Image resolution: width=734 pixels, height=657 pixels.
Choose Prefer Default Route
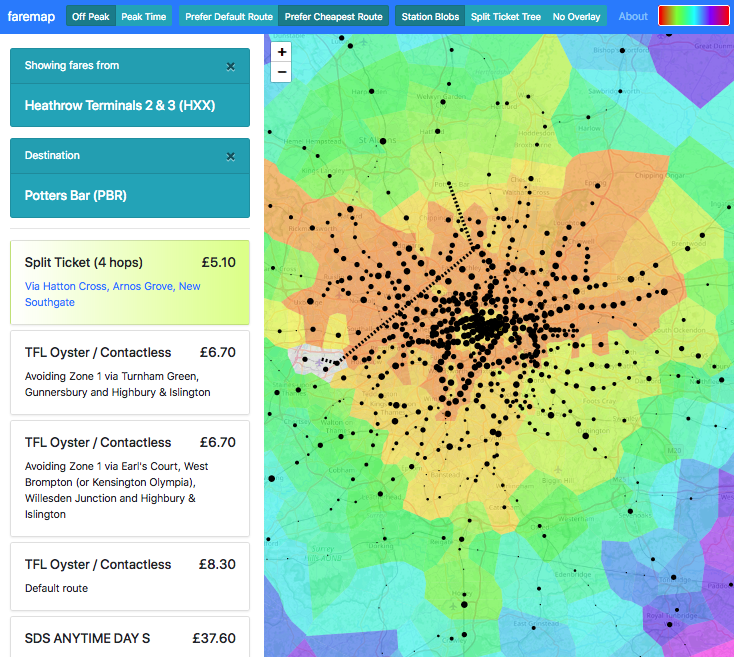pos(229,16)
